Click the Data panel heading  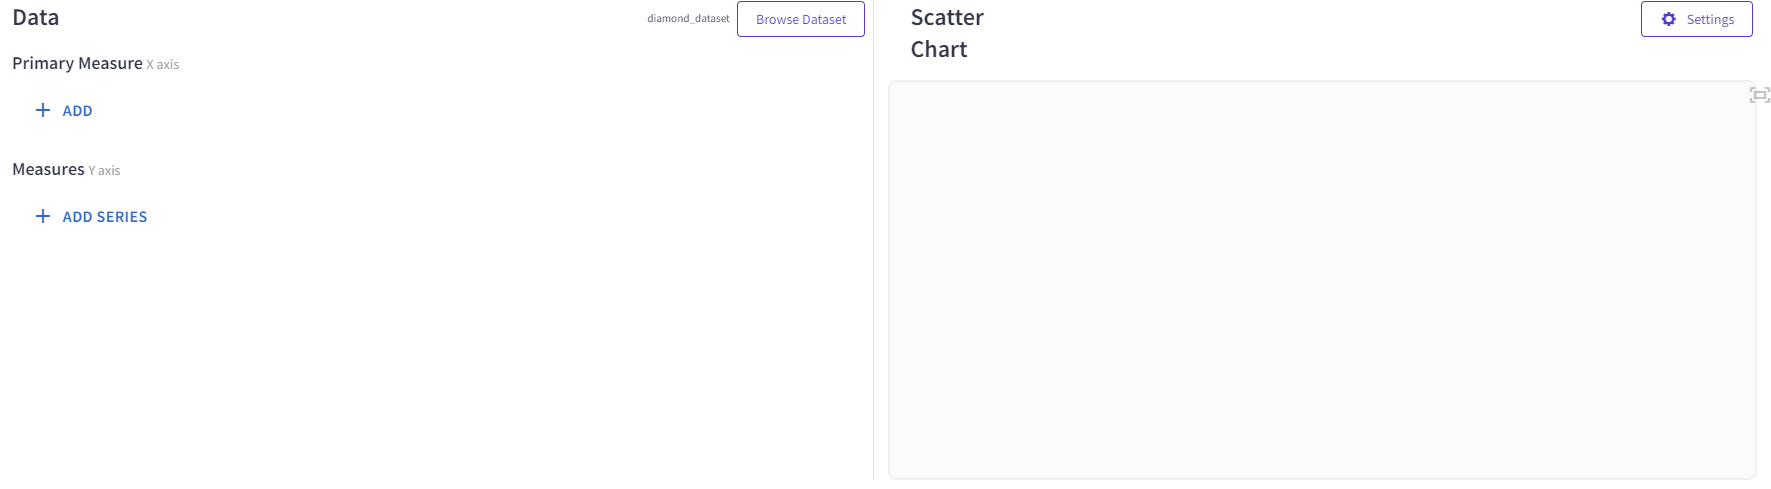[x=36, y=18]
